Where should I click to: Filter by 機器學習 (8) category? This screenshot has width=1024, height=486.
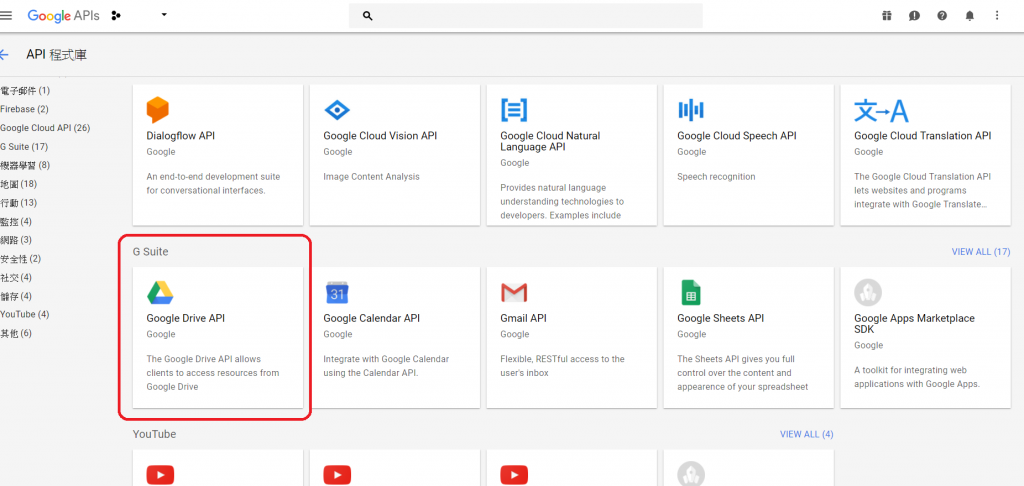[25, 165]
